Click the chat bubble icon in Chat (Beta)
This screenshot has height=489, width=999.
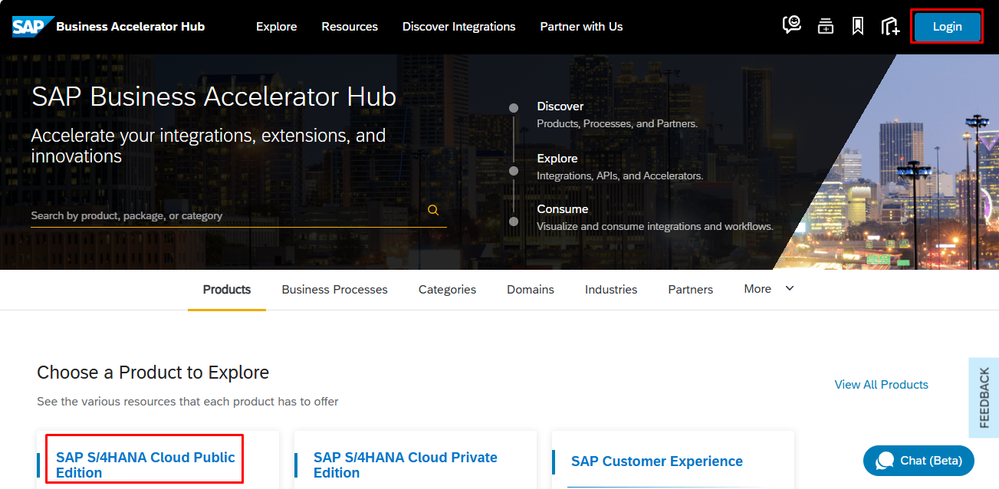884,461
